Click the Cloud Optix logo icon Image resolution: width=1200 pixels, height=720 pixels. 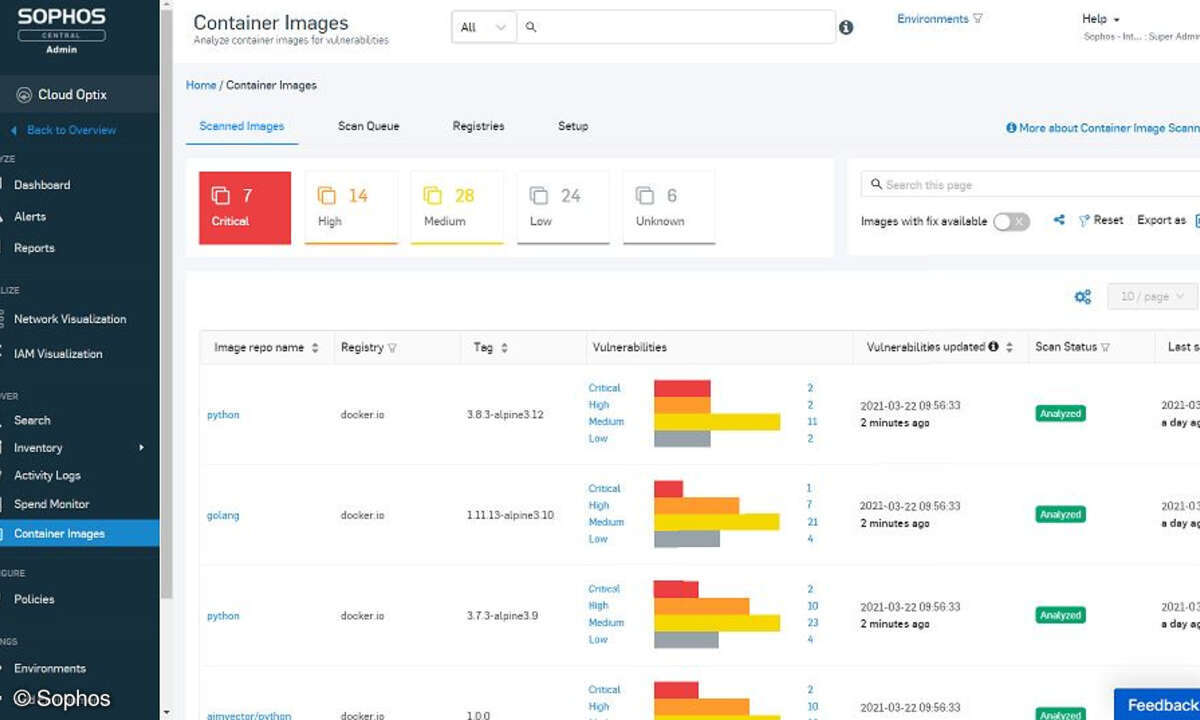pyautogui.click(x=24, y=95)
